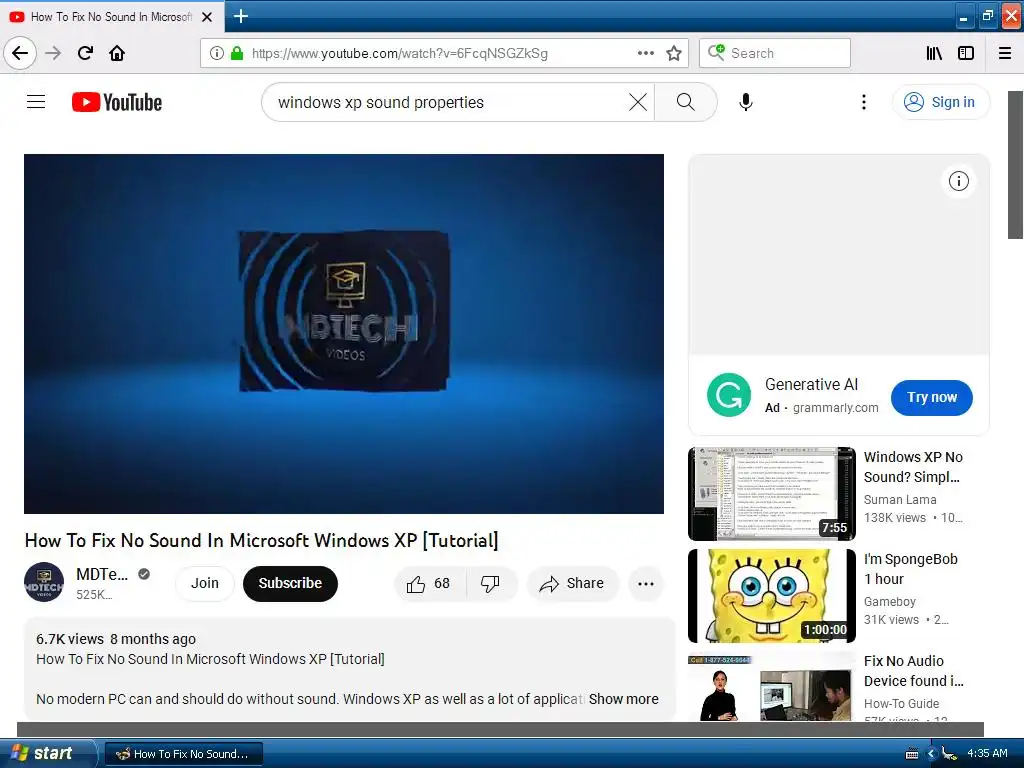Open Windows XP No Sound video thumbnail
Viewport: 1024px width, 768px height.
point(772,494)
